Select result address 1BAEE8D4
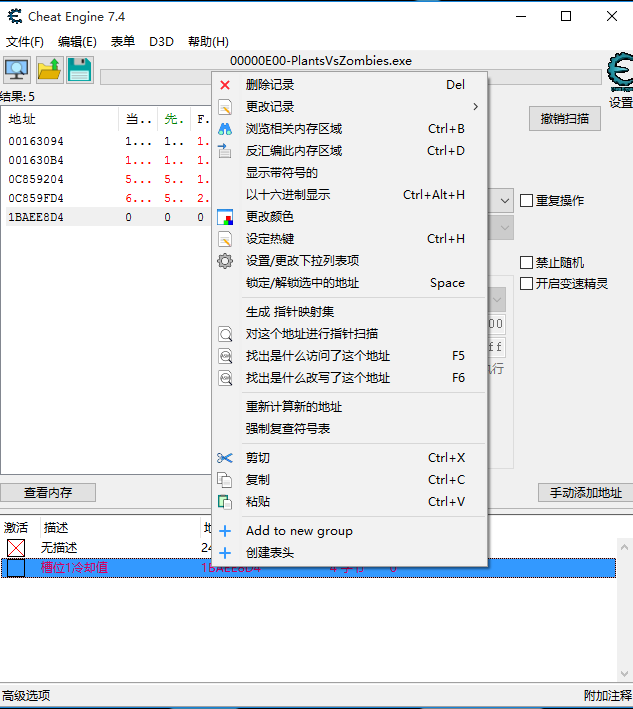Image resolution: width=633 pixels, height=709 pixels. 36,217
